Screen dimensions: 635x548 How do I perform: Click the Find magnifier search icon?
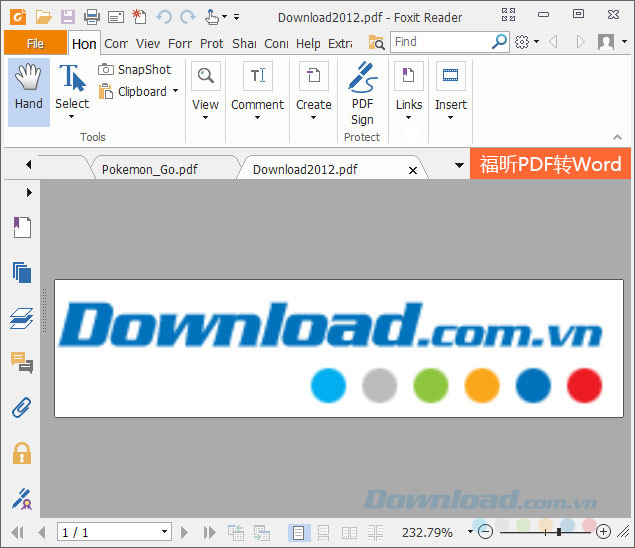coord(499,42)
